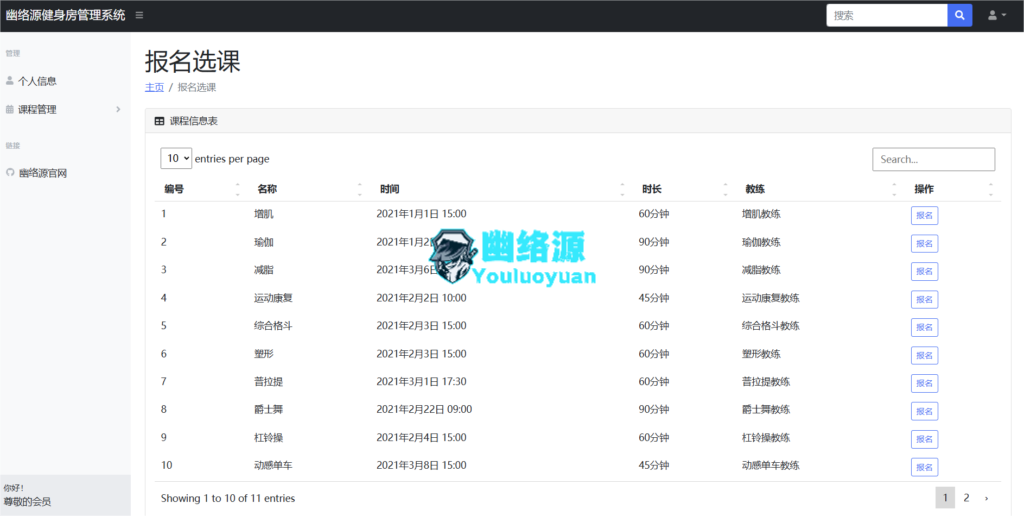Screen dimensions: 1024x516
Task: Click the 增肌教练 cell
Action: [761, 214]
